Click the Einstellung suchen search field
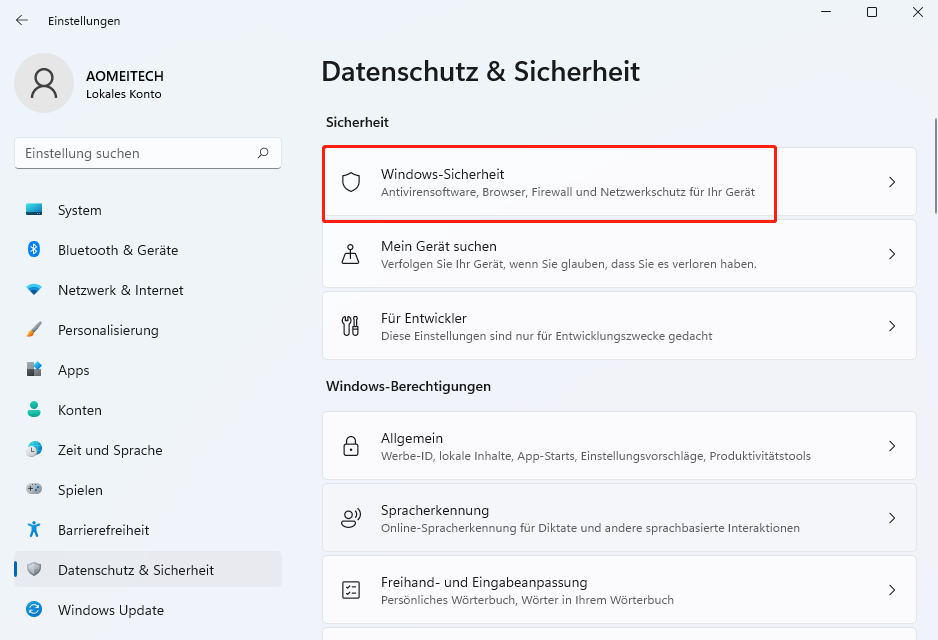 (135, 153)
